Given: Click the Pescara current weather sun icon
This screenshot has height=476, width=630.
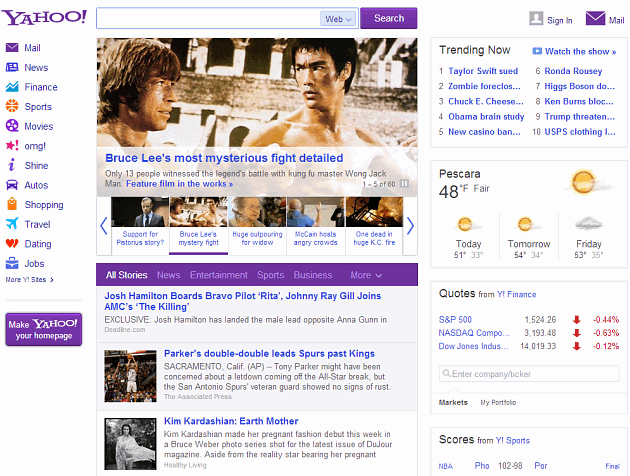Looking at the screenshot, I should coord(584,182).
